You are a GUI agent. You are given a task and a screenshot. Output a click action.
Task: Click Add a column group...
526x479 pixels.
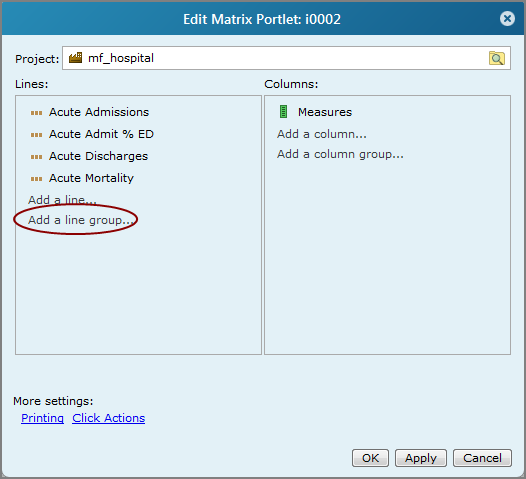(x=340, y=154)
